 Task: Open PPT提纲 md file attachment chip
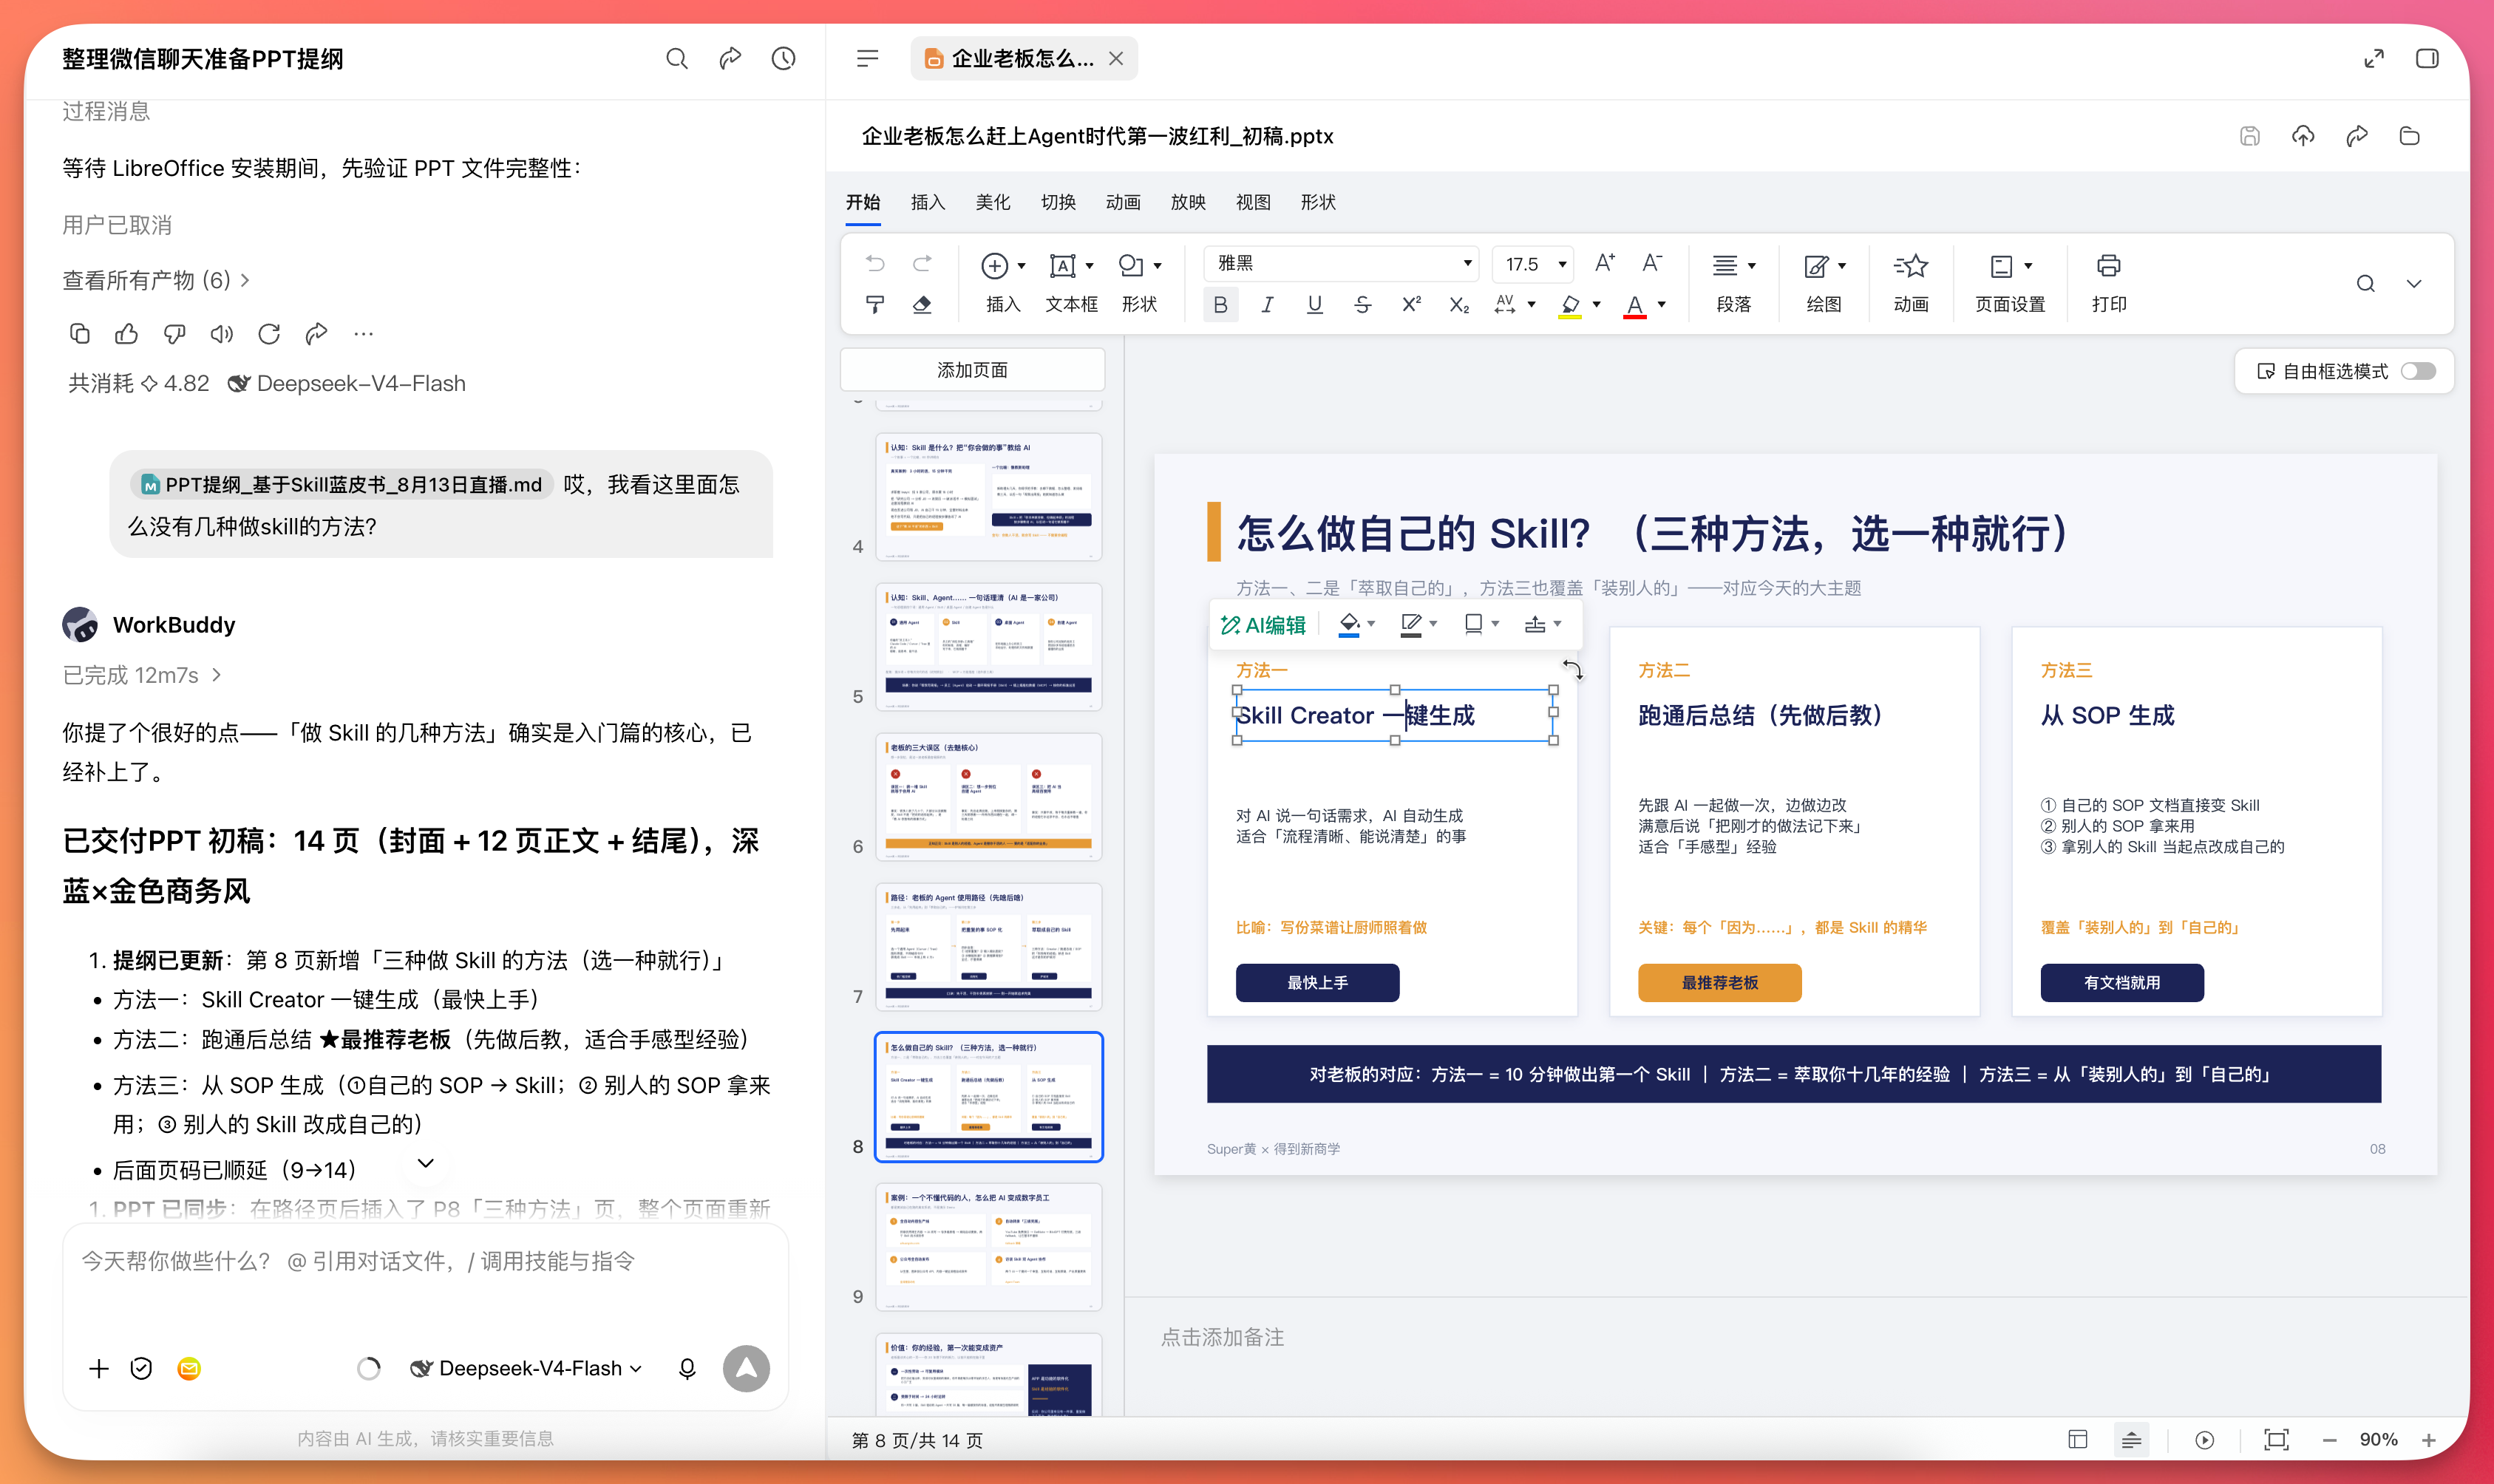pos(341,484)
